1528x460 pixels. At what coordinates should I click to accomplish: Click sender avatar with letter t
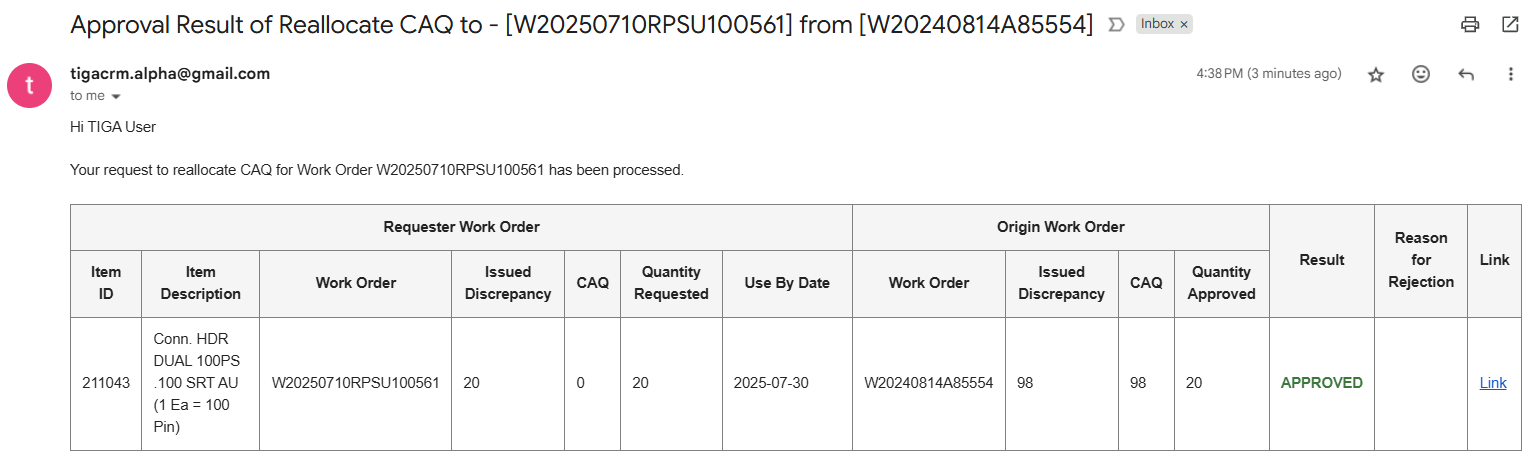click(x=30, y=84)
